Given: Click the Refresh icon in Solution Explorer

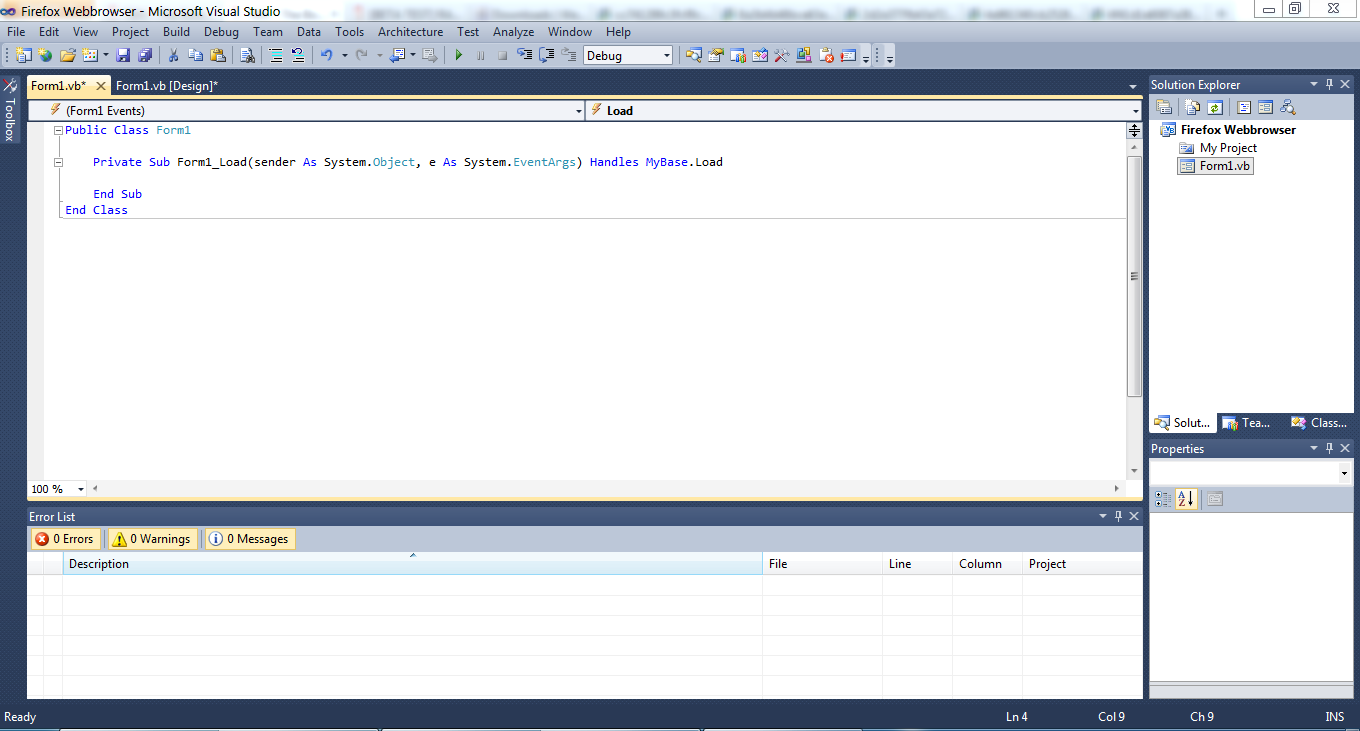Looking at the screenshot, I should (x=1215, y=107).
